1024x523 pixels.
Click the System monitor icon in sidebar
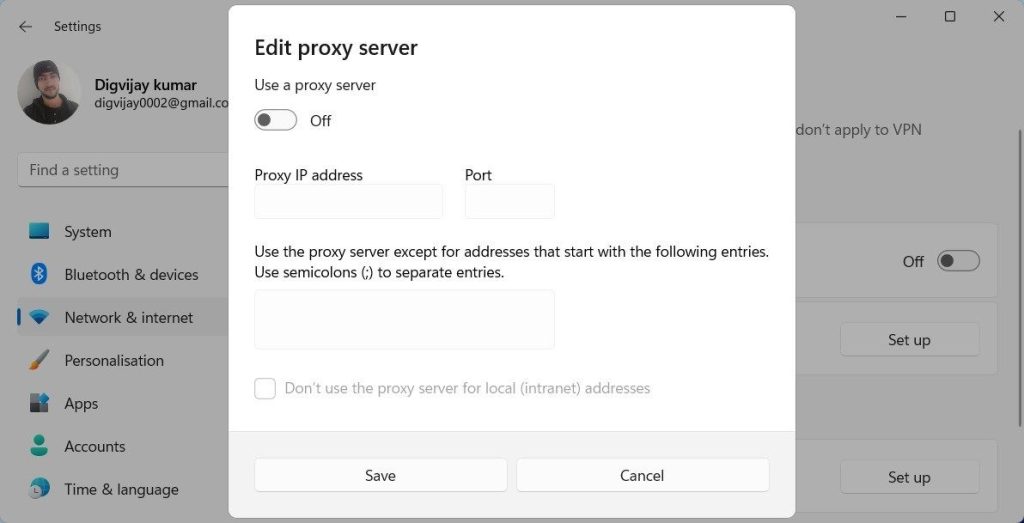[x=39, y=231]
